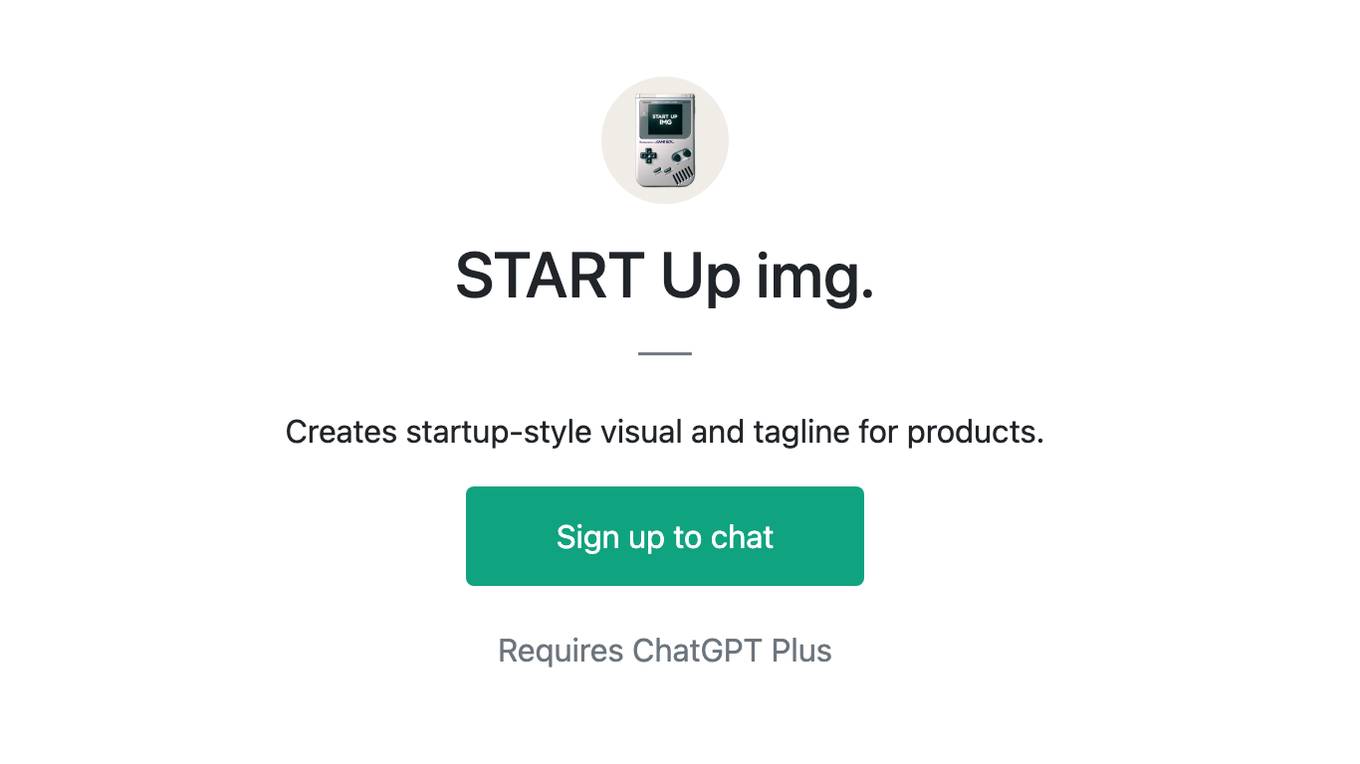Viewport: 1360px width, 764px height.
Task: Click the Game Boy avatar icon
Action: pyautogui.click(x=665, y=140)
